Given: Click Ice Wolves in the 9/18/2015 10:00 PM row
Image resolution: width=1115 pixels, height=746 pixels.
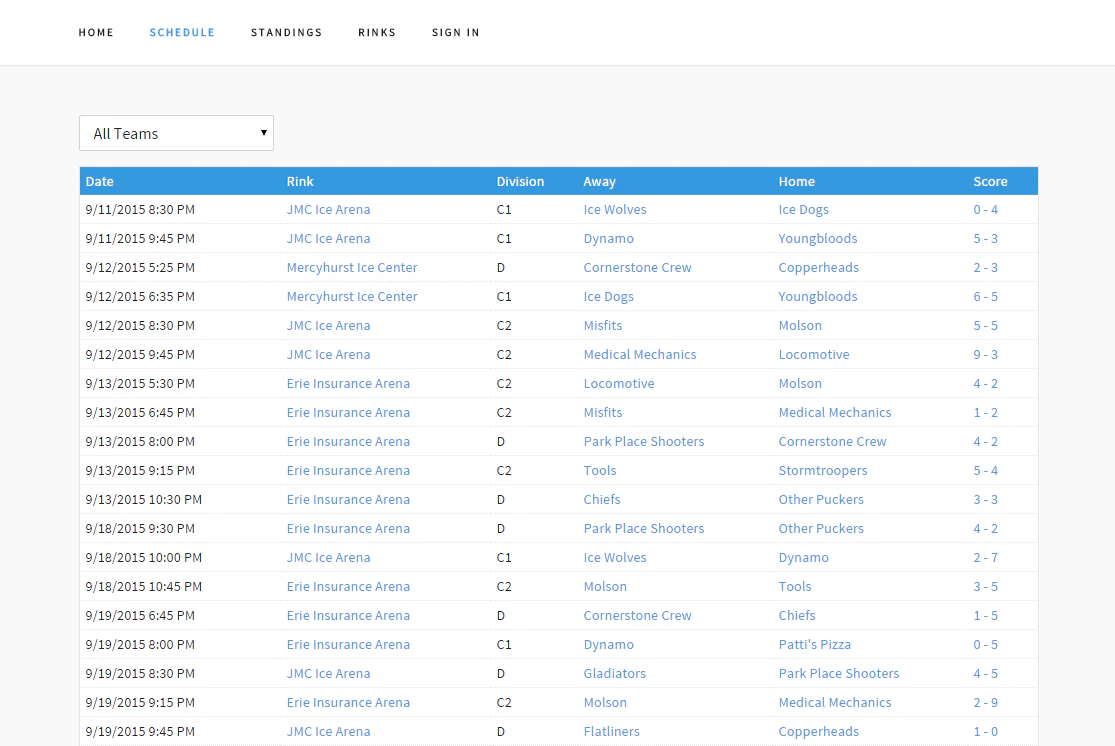Looking at the screenshot, I should click(x=615, y=558).
